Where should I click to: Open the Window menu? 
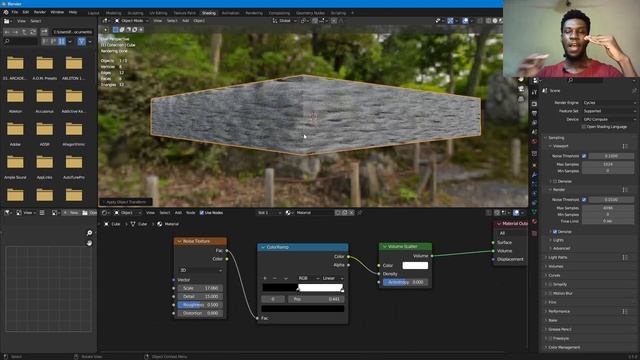pos(57,12)
